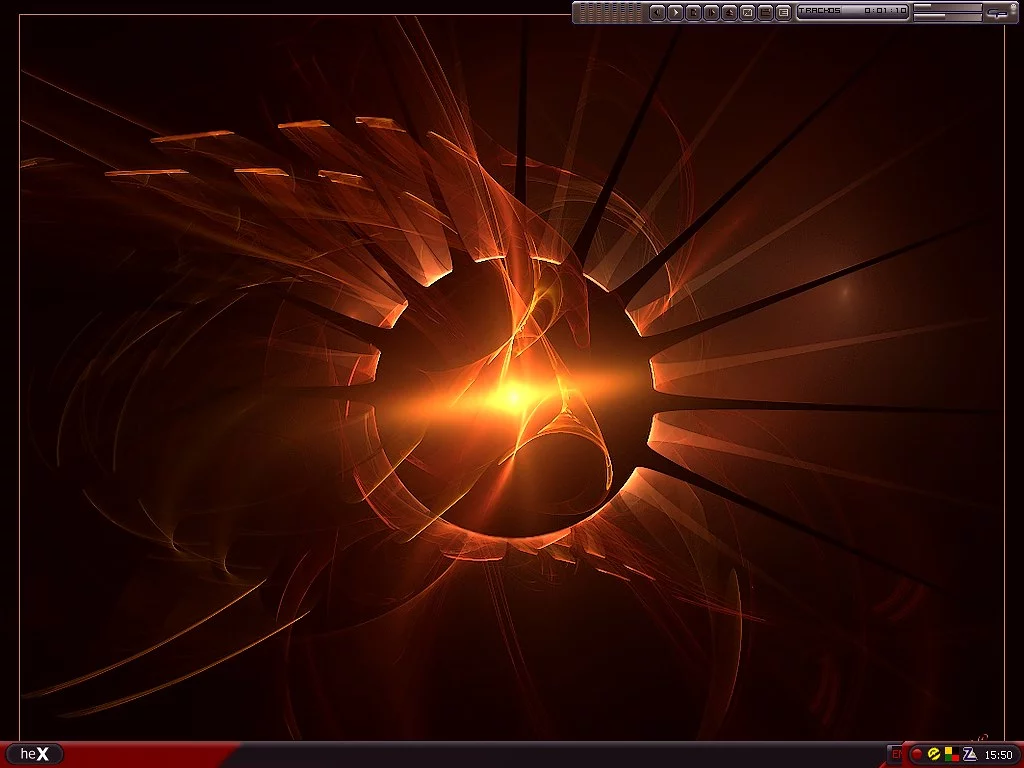Click the EN language indicator in taskbar

(895, 754)
